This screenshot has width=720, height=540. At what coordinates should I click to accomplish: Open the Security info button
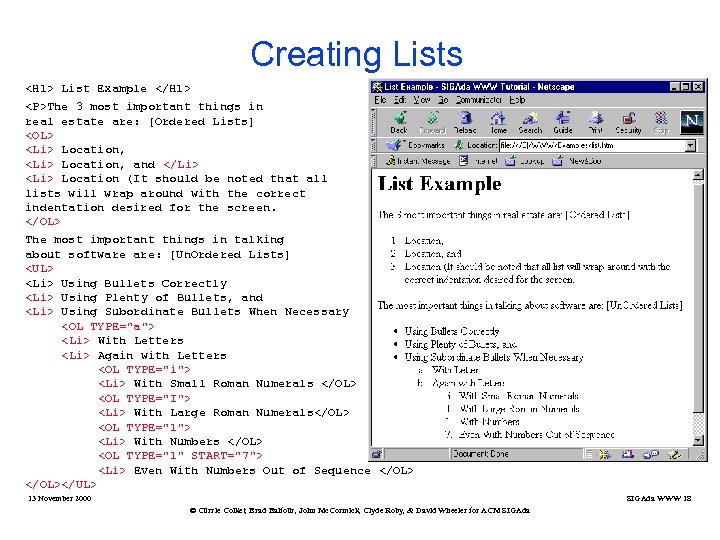coord(628,122)
